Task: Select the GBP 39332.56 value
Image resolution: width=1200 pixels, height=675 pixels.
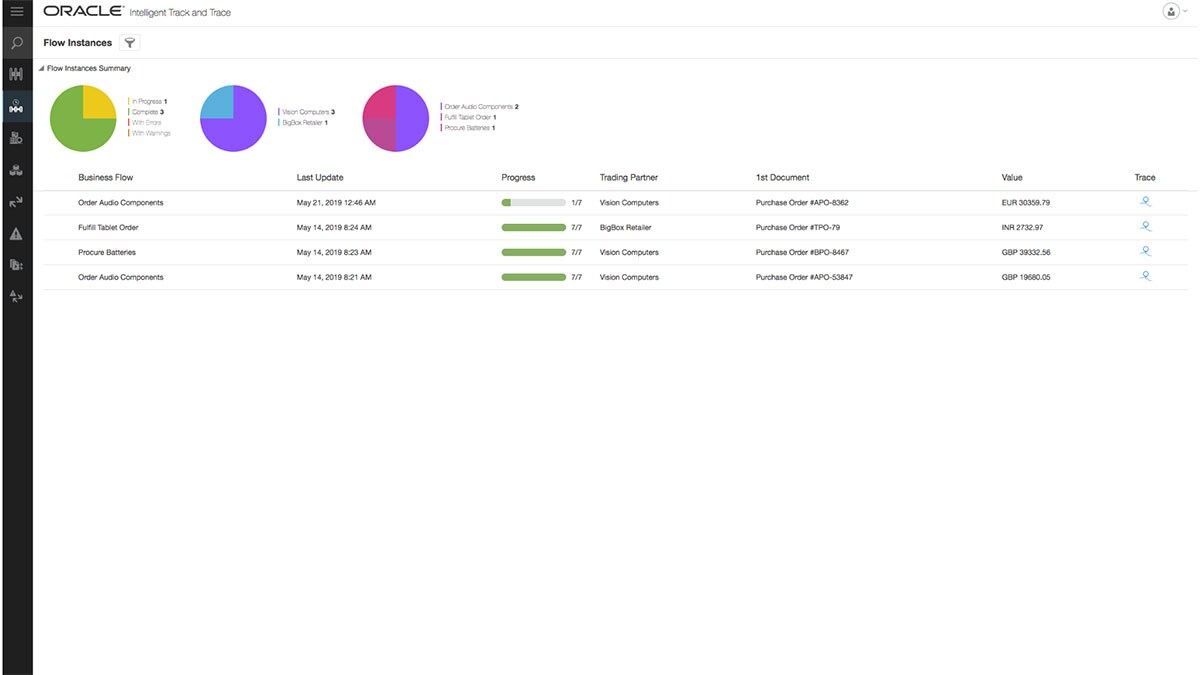Action: (x=1026, y=252)
